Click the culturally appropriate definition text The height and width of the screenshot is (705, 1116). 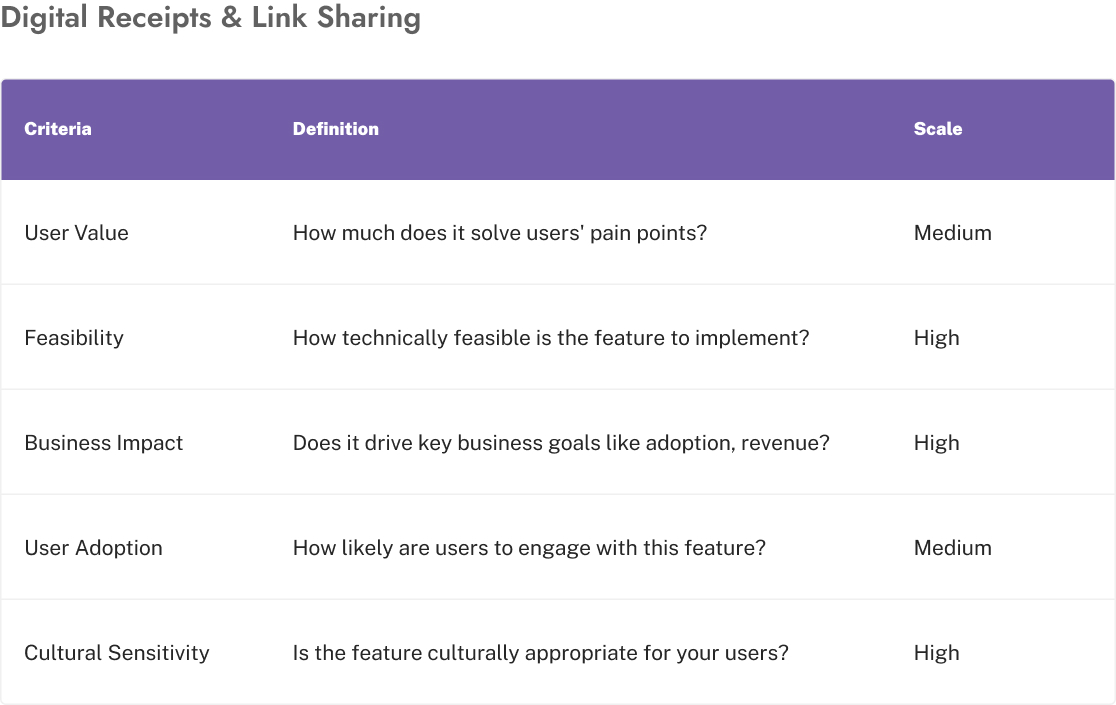[x=541, y=653]
